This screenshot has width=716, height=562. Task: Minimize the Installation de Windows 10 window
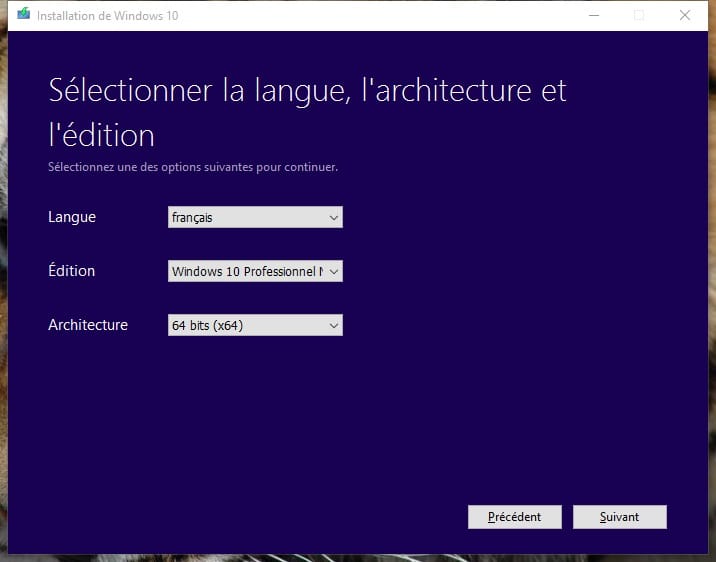pyautogui.click(x=594, y=16)
